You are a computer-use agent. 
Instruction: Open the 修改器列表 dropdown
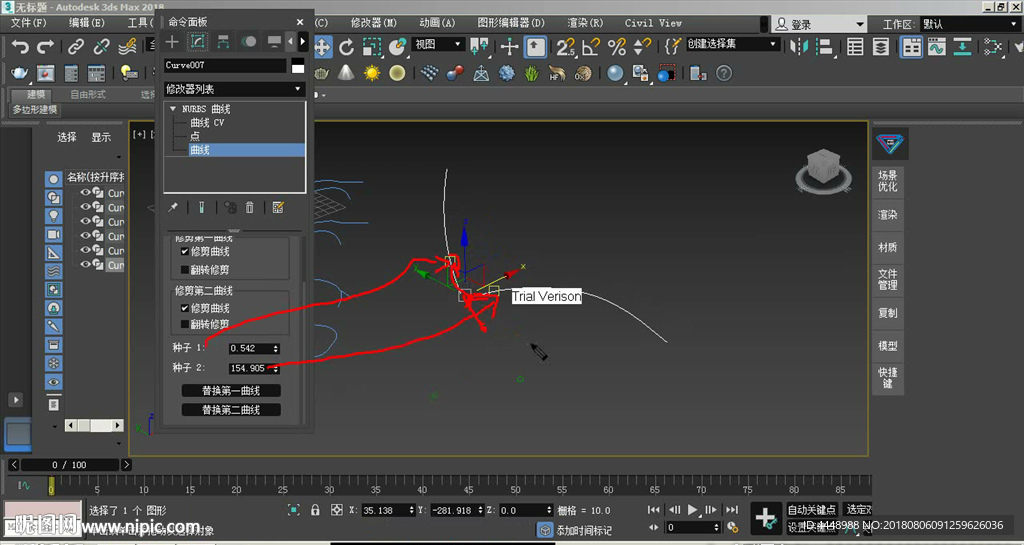point(234,89)
